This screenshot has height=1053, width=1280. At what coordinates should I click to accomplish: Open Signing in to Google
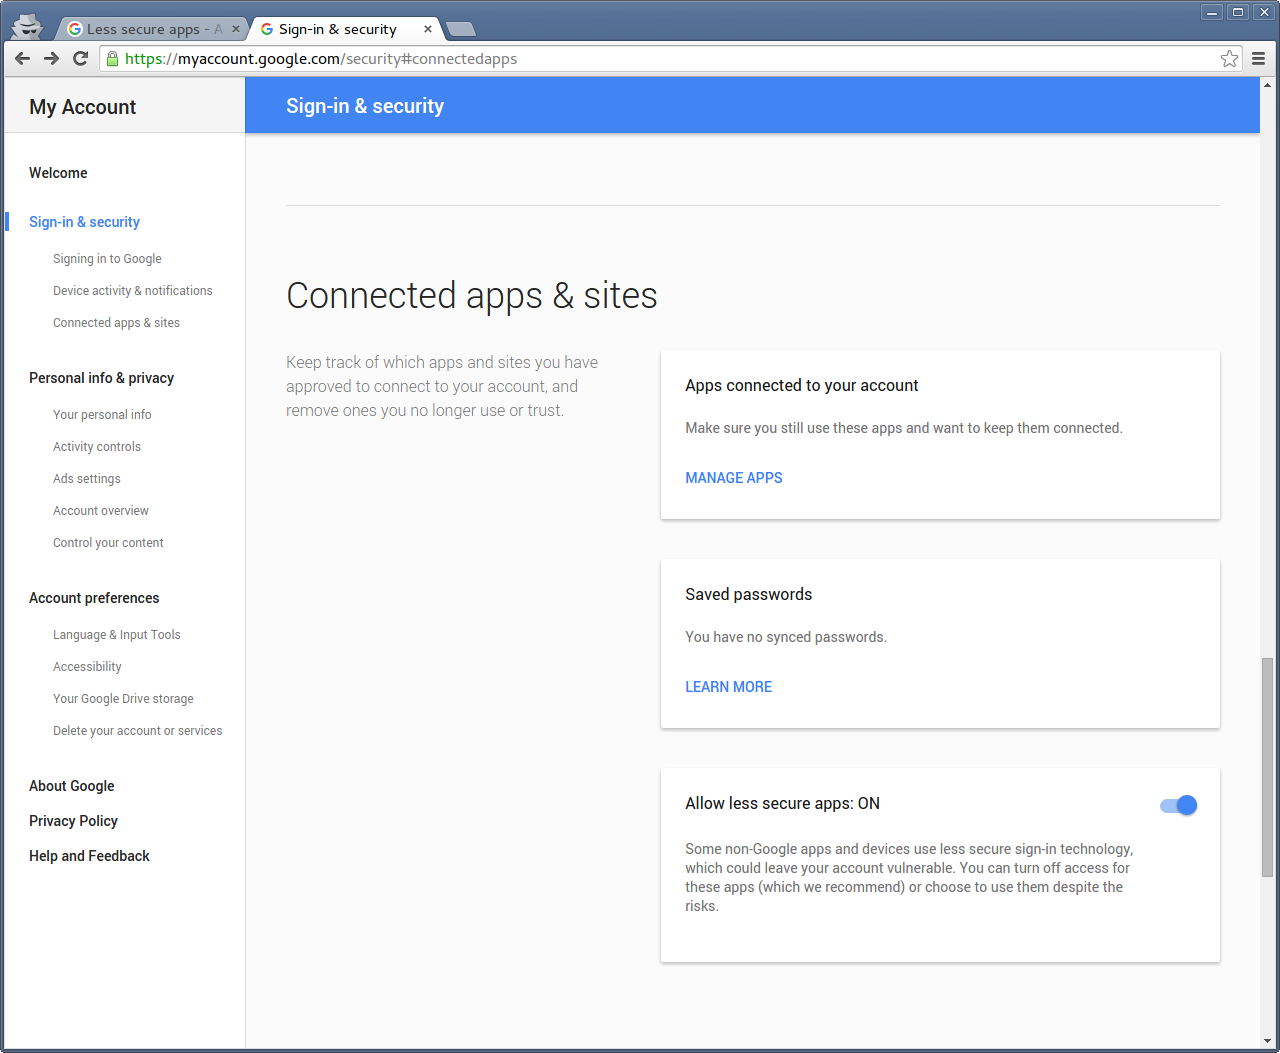(x=107, y=259)
